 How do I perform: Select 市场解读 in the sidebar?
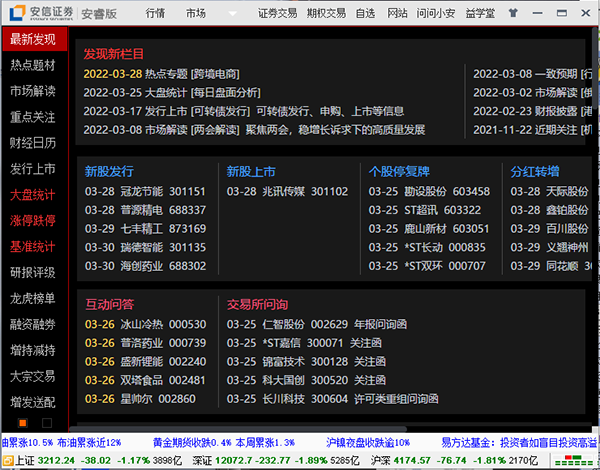tap(33, 91)
